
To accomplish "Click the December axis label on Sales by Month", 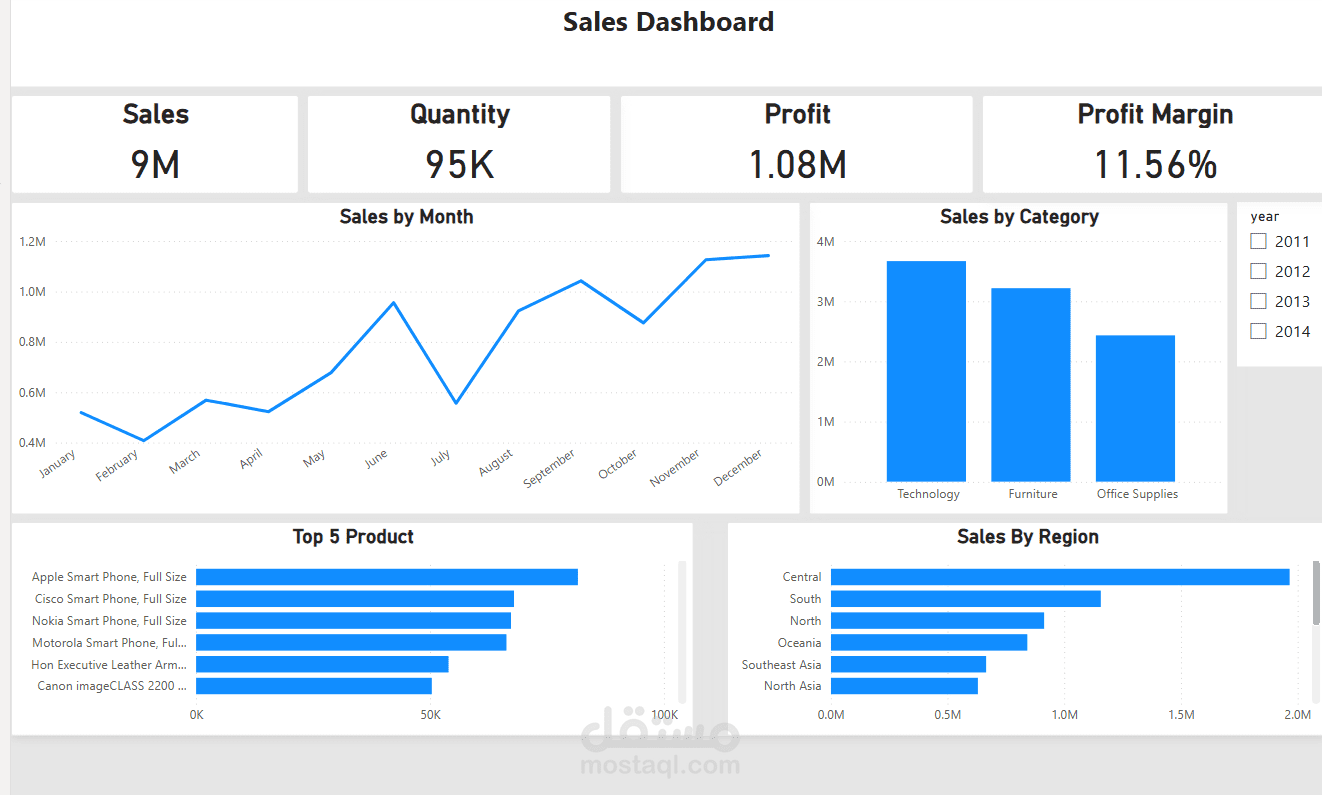I will point(737,468).
